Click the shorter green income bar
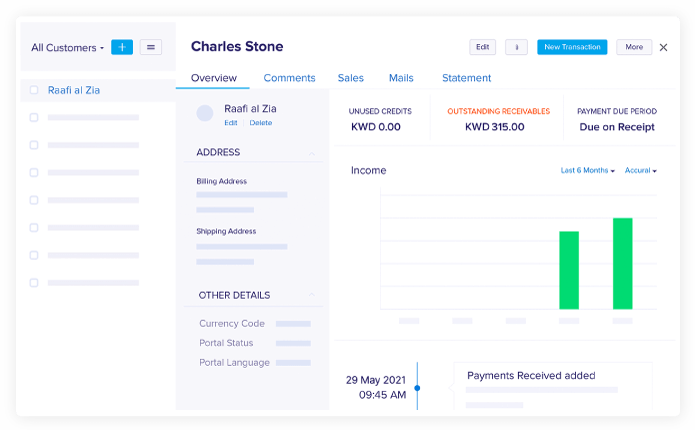 tap(569, 270)
